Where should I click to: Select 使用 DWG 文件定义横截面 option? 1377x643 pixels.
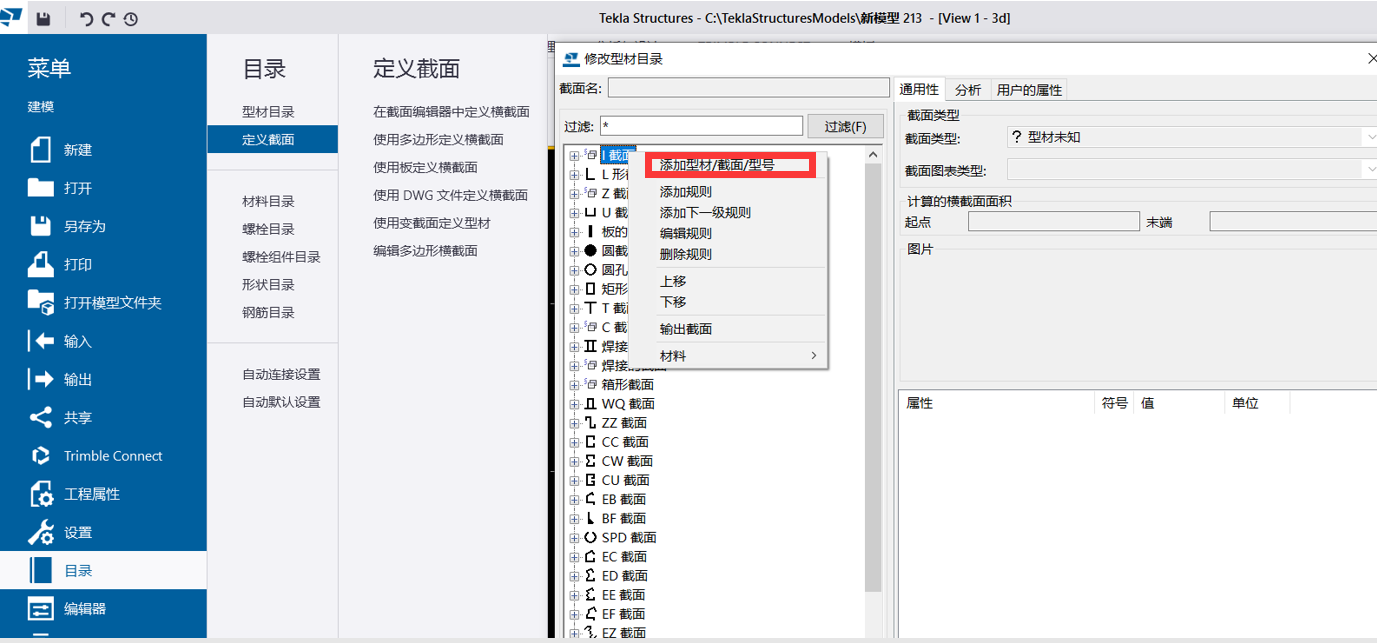pos(450,195)
